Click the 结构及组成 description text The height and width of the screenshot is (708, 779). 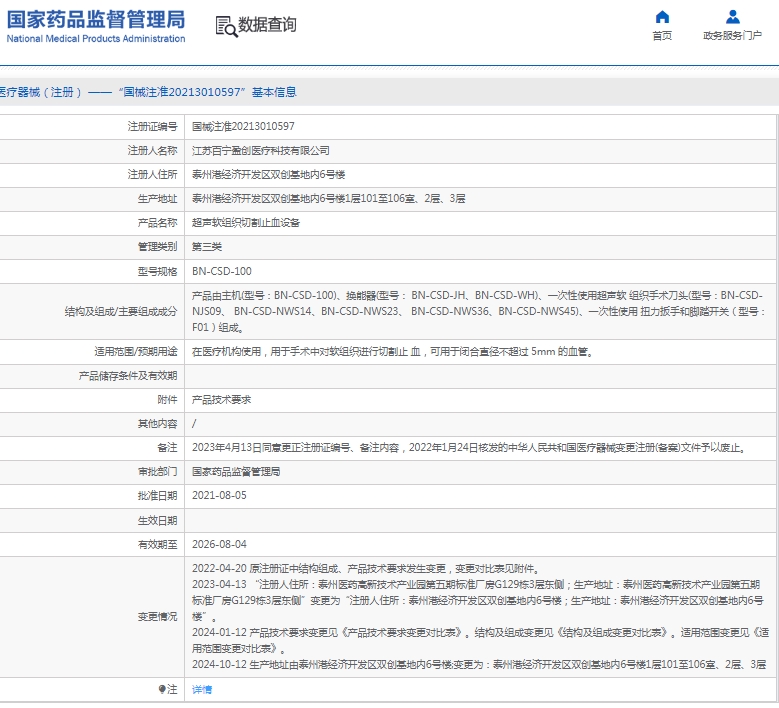(x=479, y=312)
